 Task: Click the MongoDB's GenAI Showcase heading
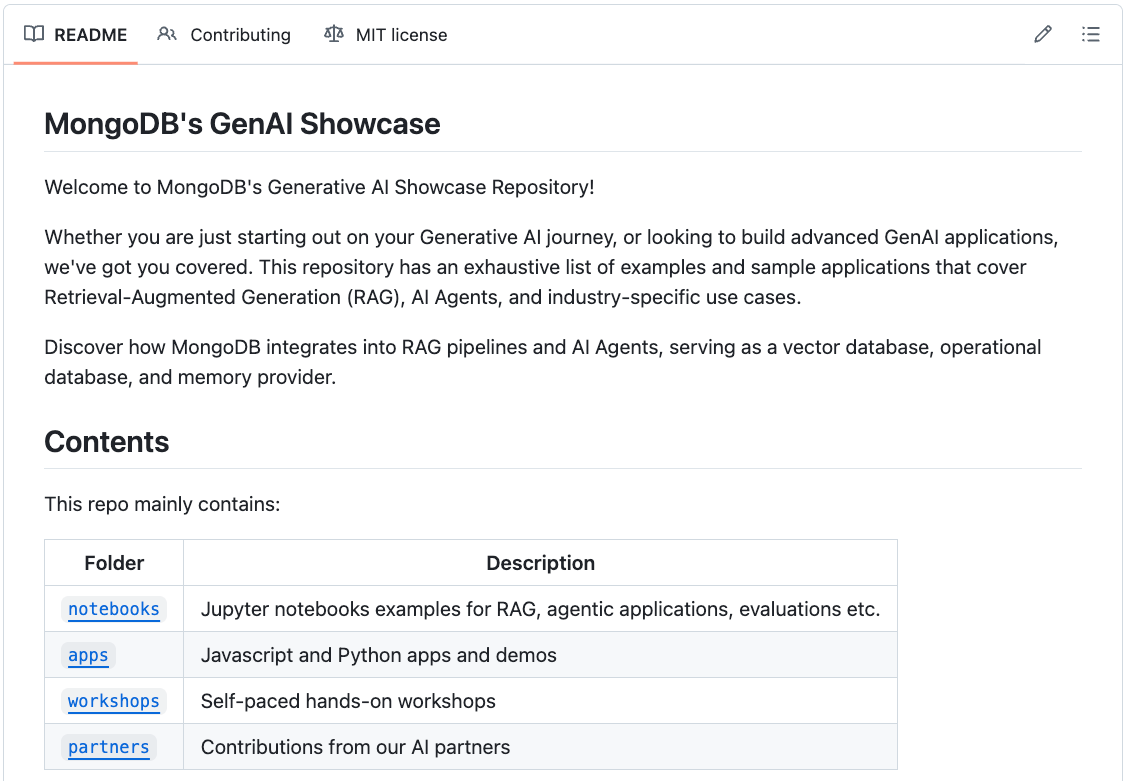(242, 124)
